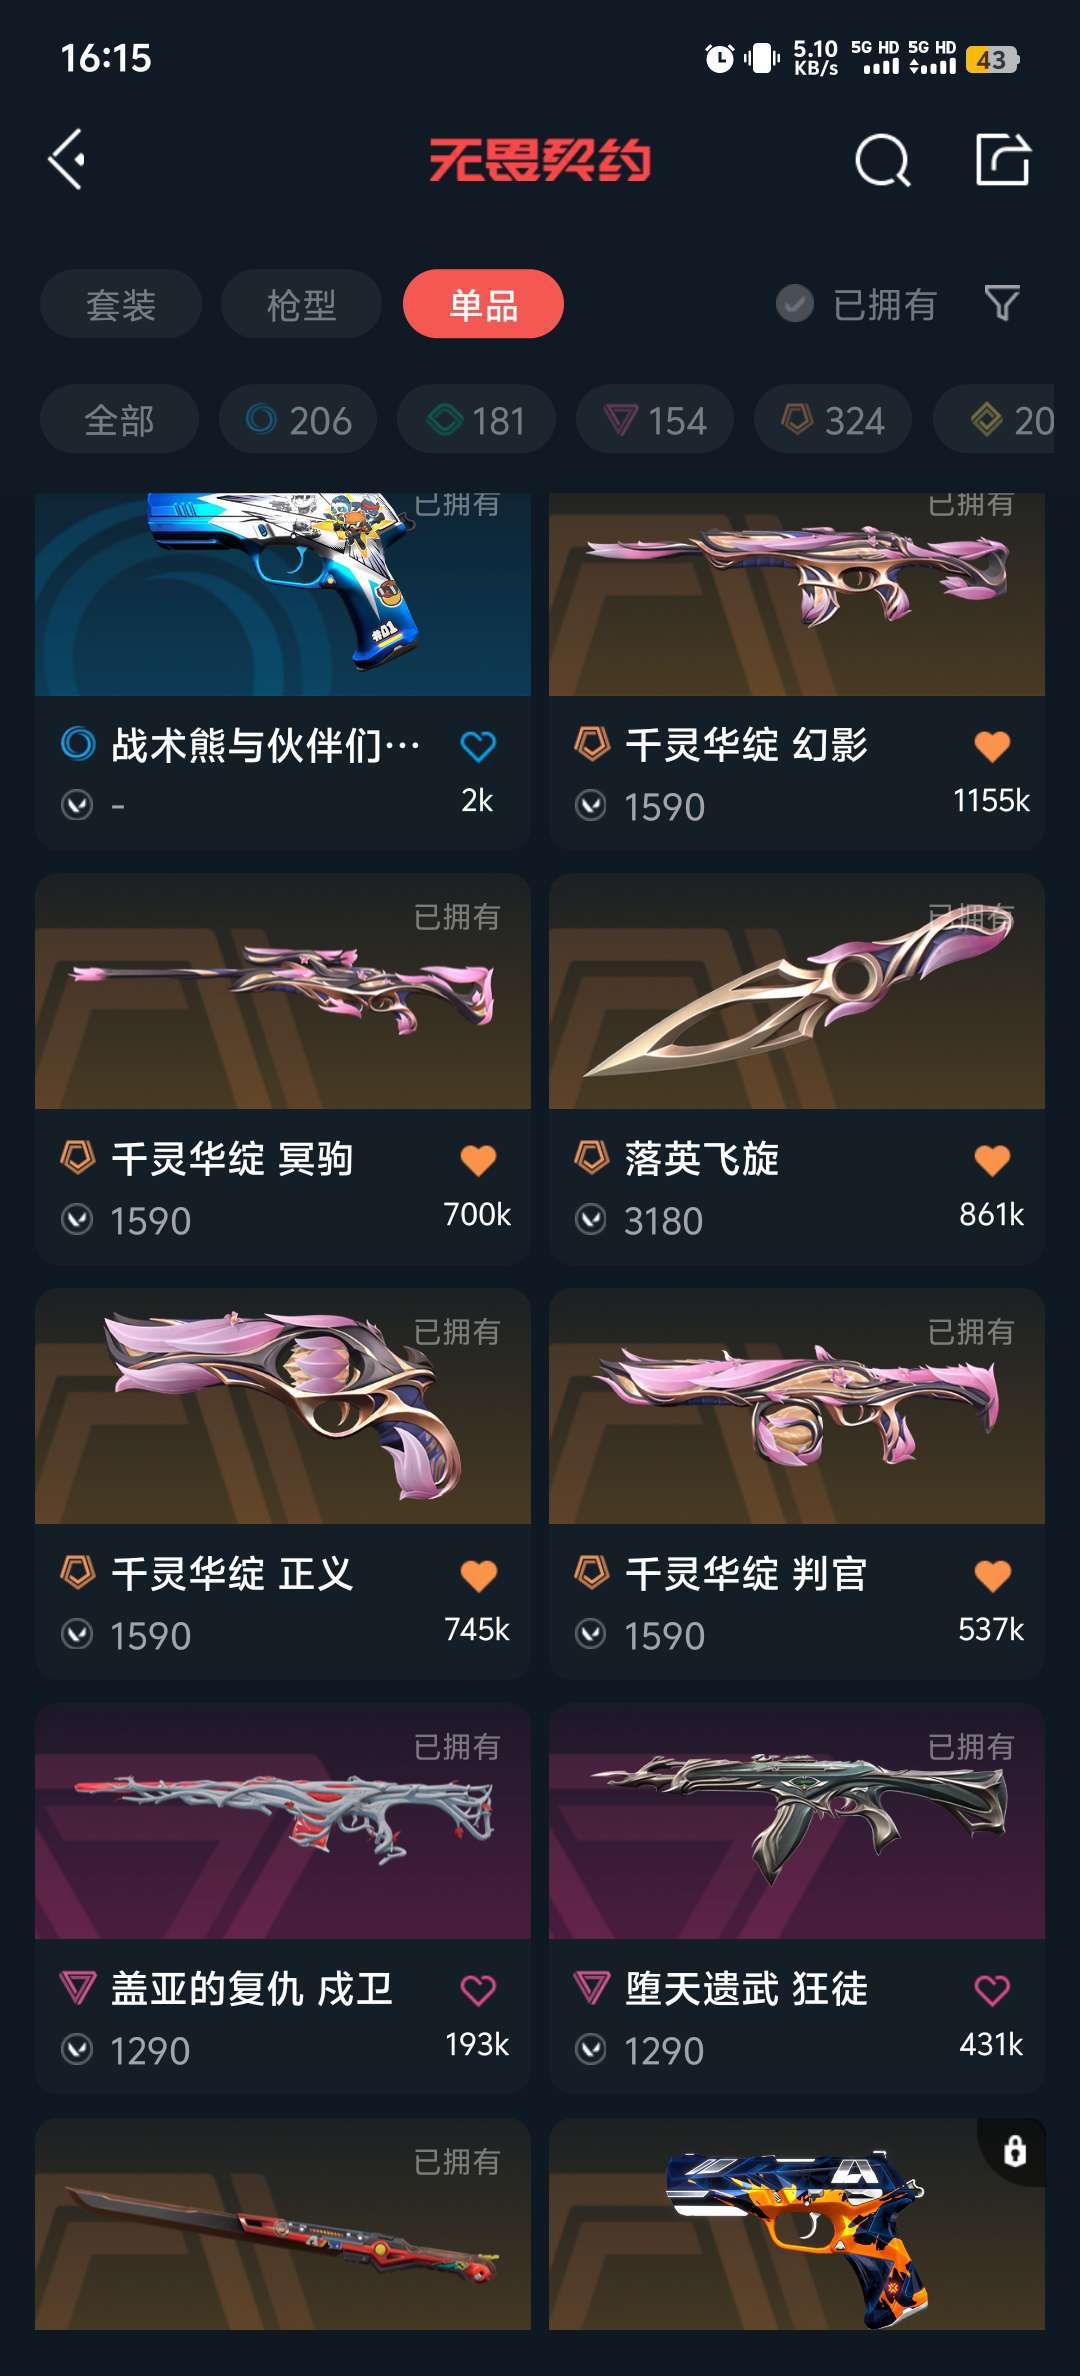Tap the heart on 堕天遗武 狂徒

[x=992, y=1990]
